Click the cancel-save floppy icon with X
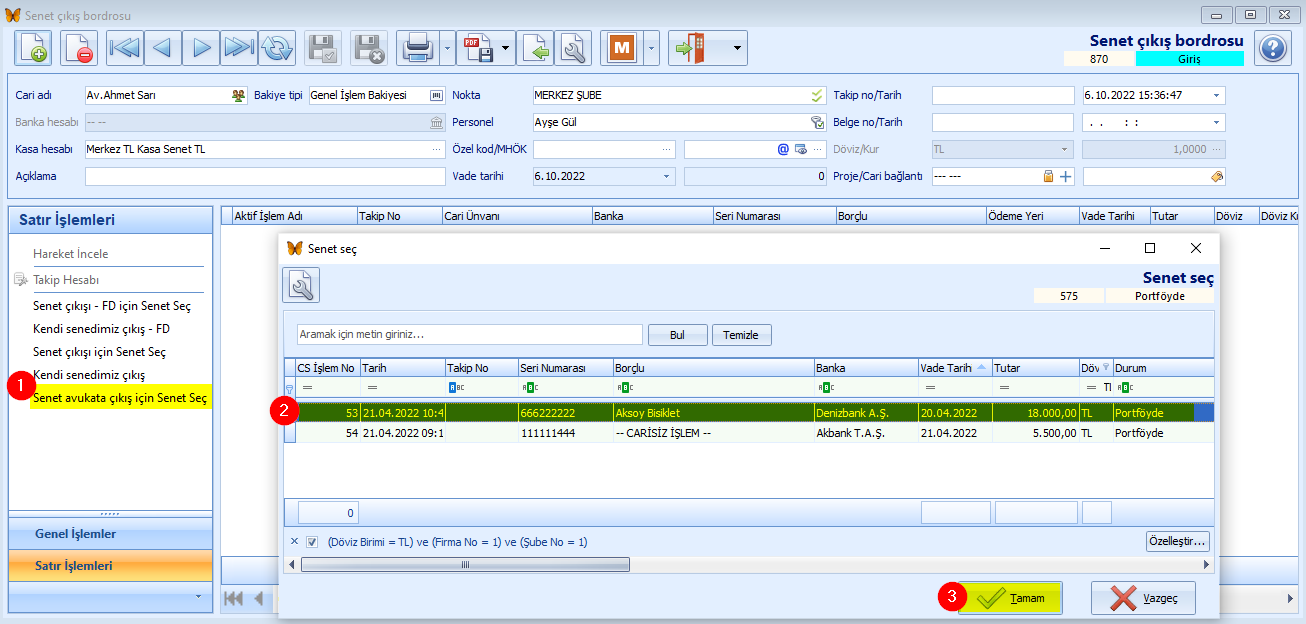 [x=369, y=47]
